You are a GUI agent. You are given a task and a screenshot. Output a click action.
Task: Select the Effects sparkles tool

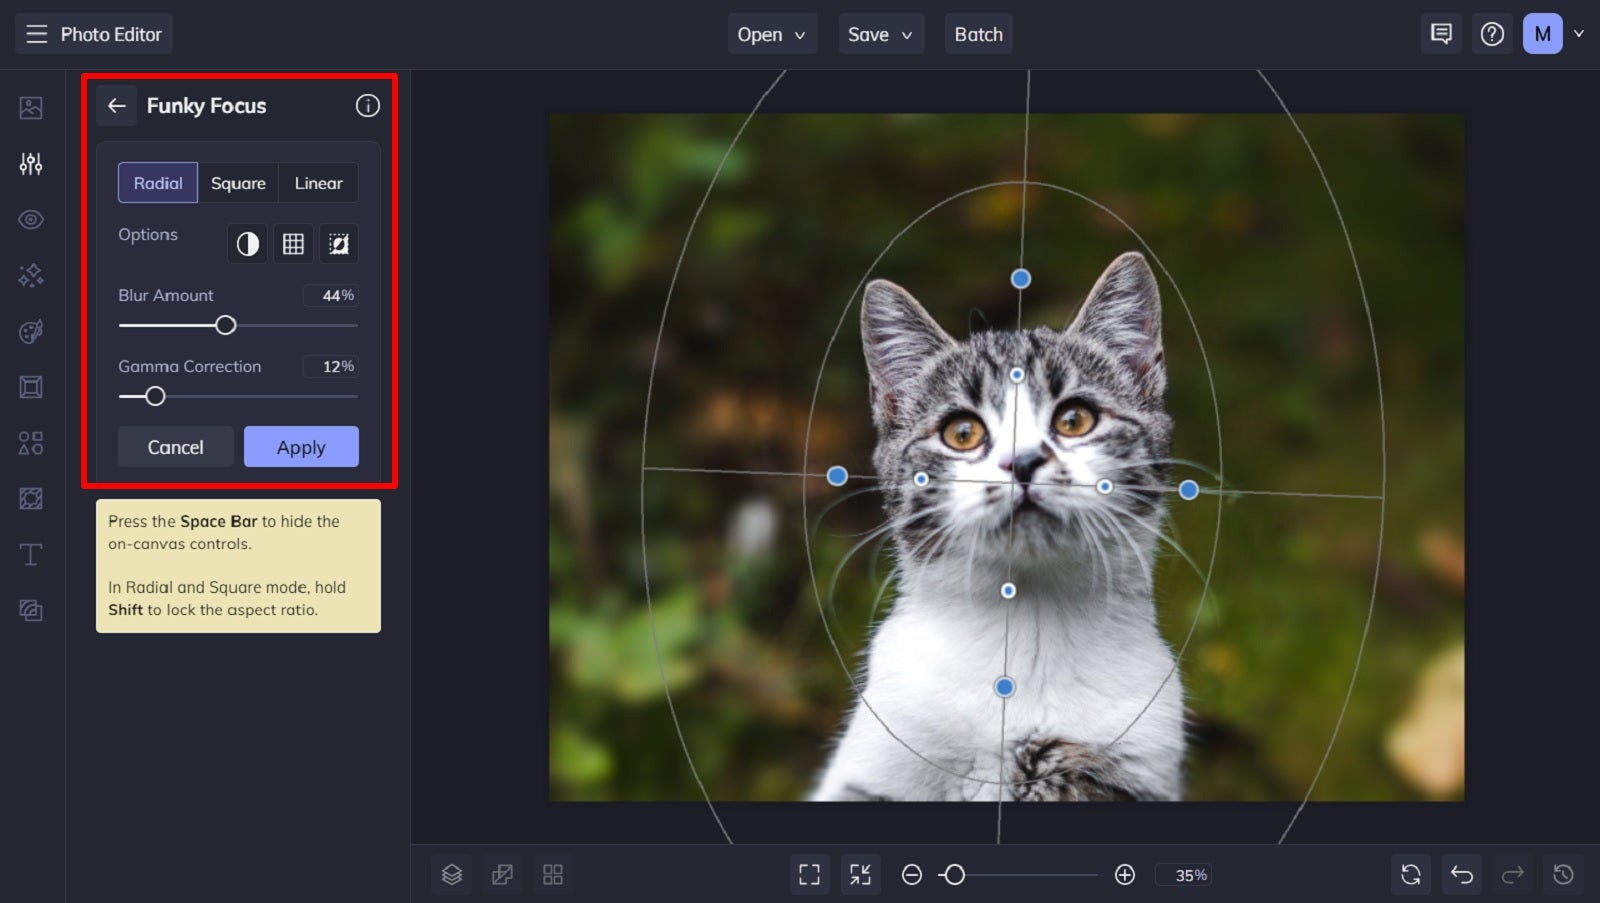point(30,275)
